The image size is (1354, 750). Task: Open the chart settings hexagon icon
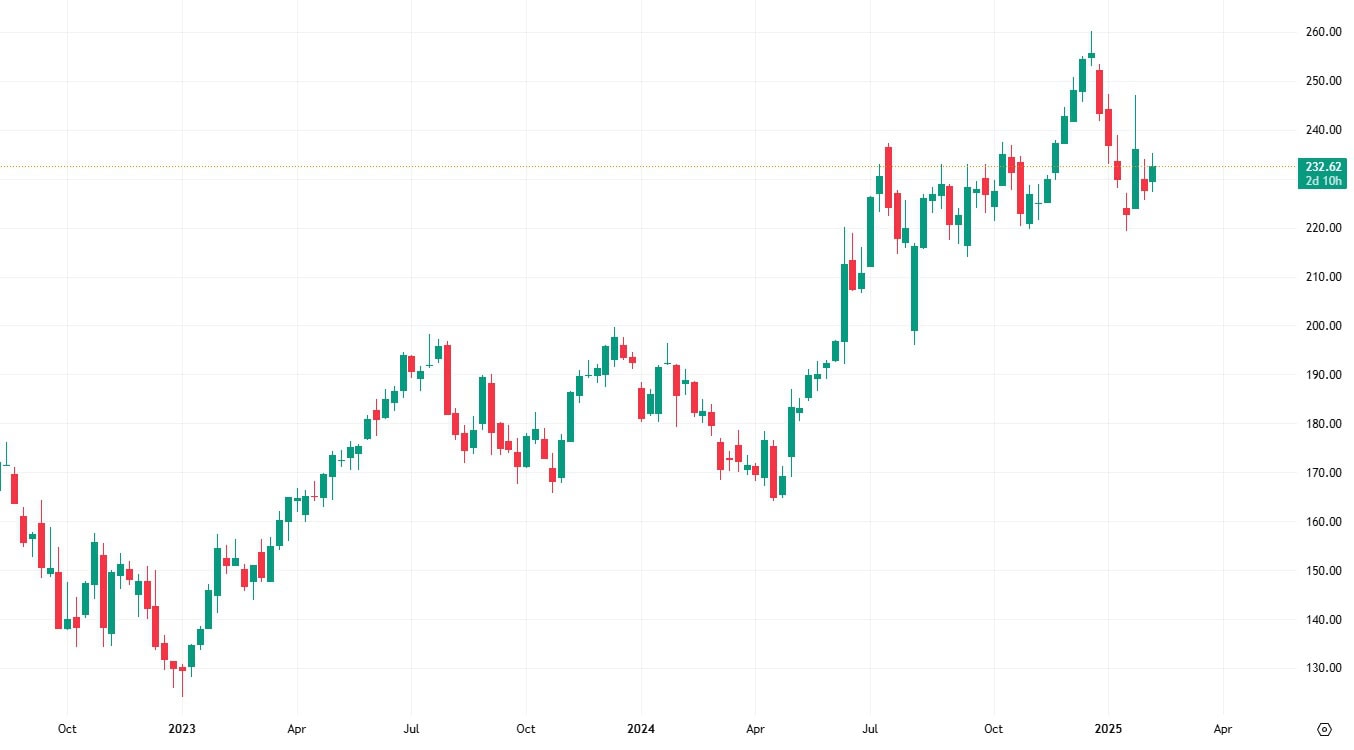click(x=1325, y=729)
